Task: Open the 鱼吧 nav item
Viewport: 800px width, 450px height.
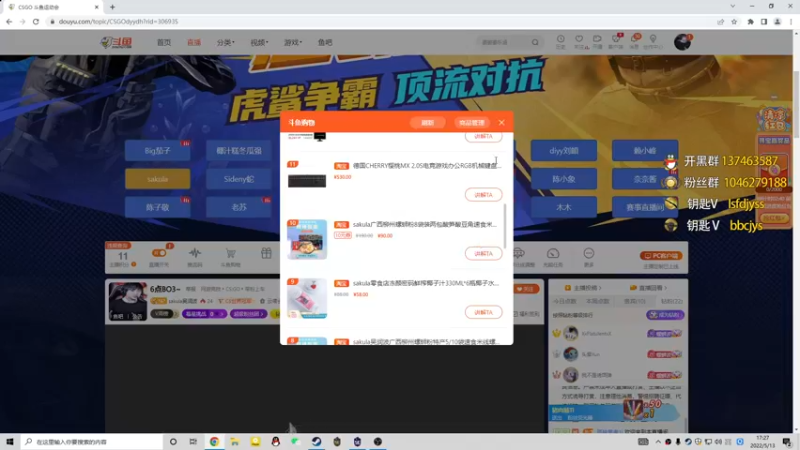Action: 325,42
